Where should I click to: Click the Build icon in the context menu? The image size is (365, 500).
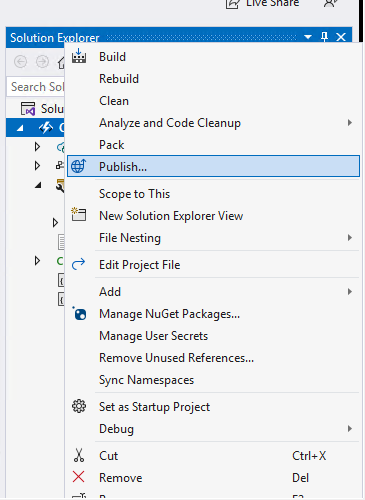coord(79,56)
